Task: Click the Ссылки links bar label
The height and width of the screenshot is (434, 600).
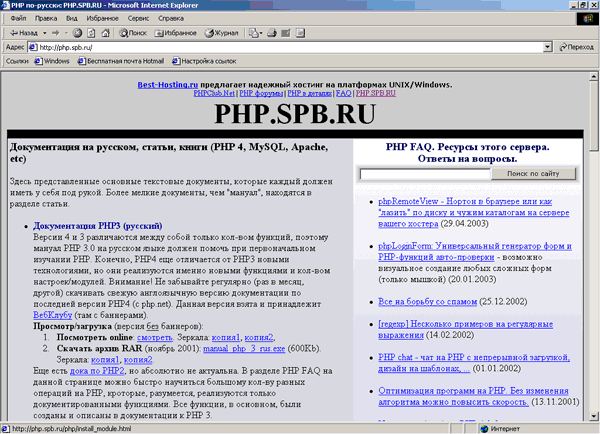Action: pos(17,61)
